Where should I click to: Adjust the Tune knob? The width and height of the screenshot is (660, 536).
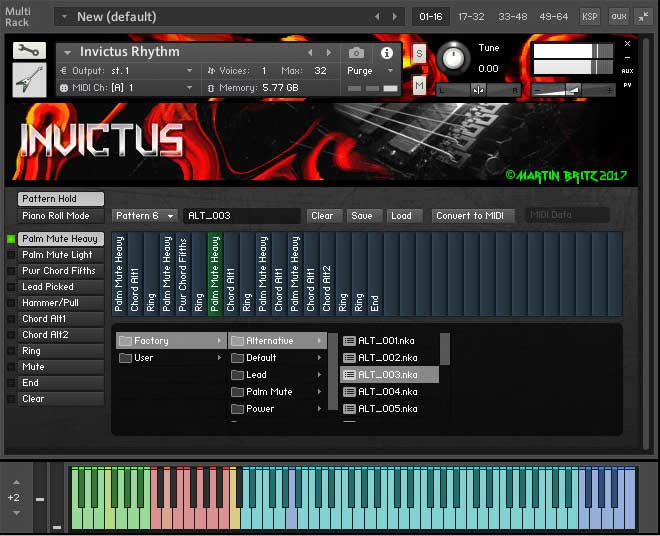tap(454, 58)
